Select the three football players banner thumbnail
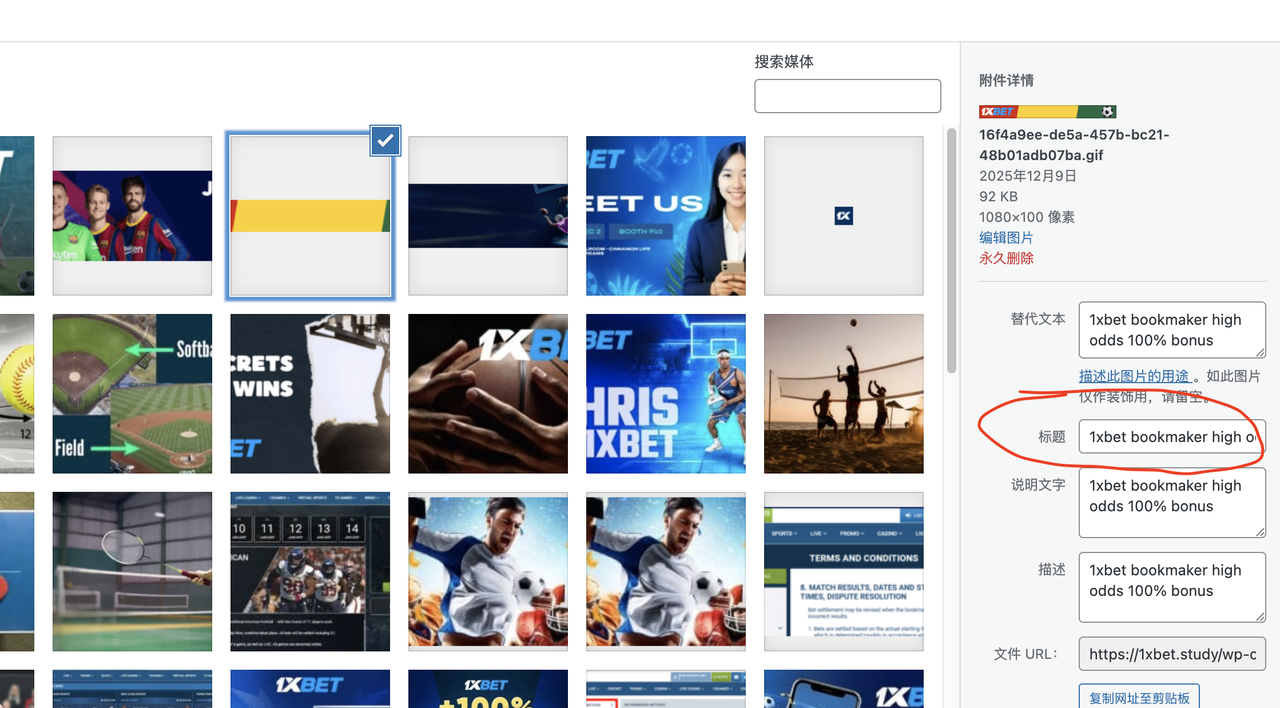This screenshot has height=708, width=1280. point(132,216)
